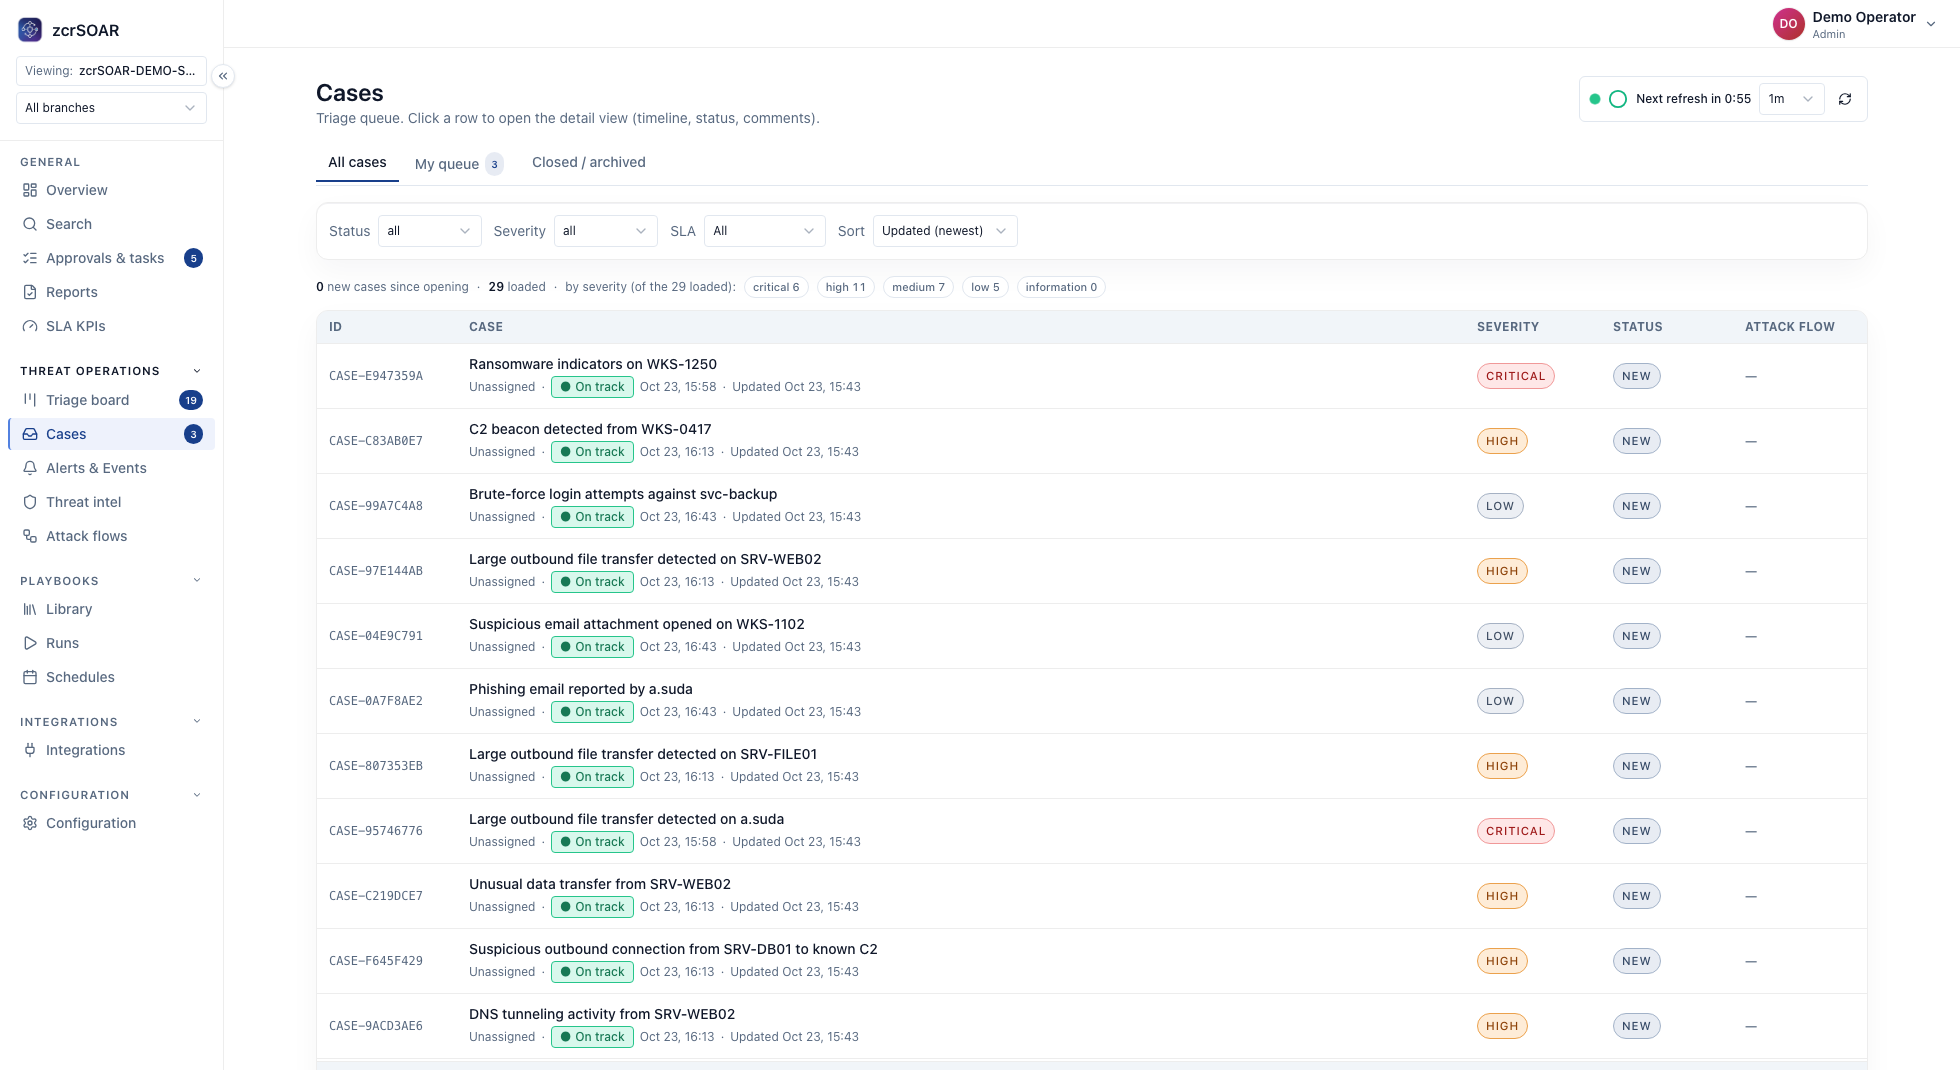Switch to the All cases tab
Screen dimensions: 1960x1070
(x=357, y=162)
